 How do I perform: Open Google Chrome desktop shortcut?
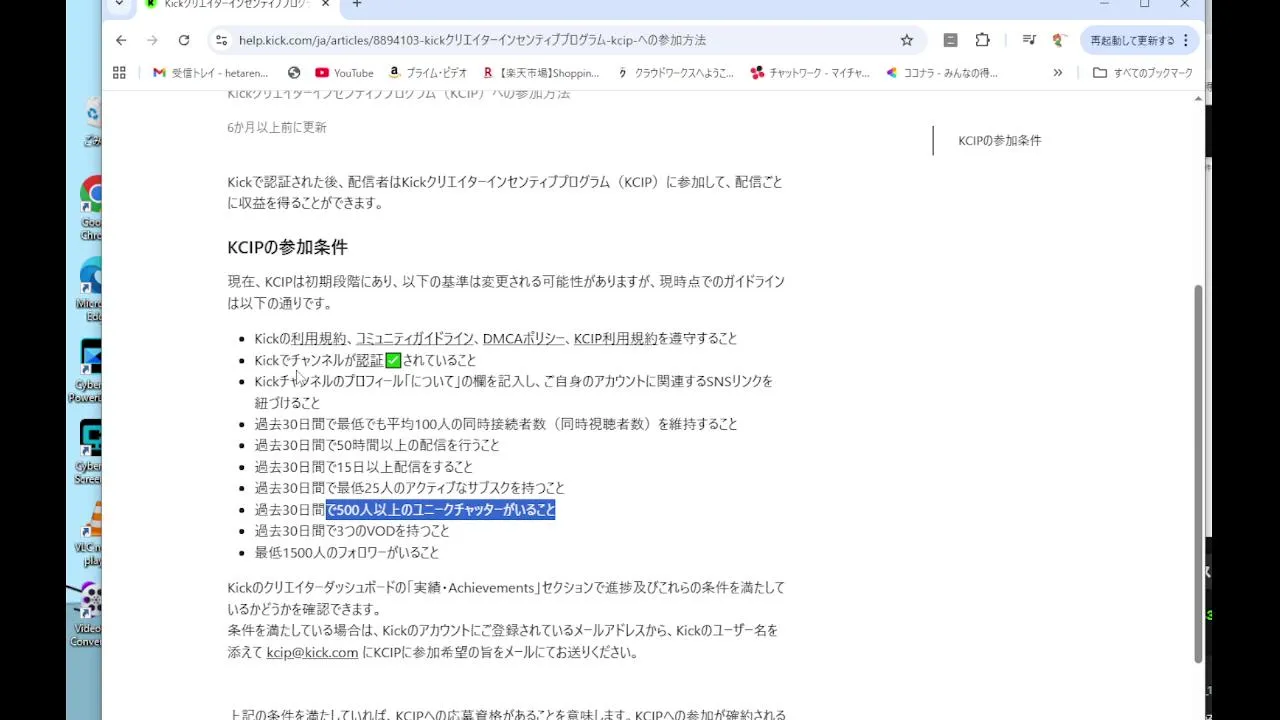pos(92,208)
